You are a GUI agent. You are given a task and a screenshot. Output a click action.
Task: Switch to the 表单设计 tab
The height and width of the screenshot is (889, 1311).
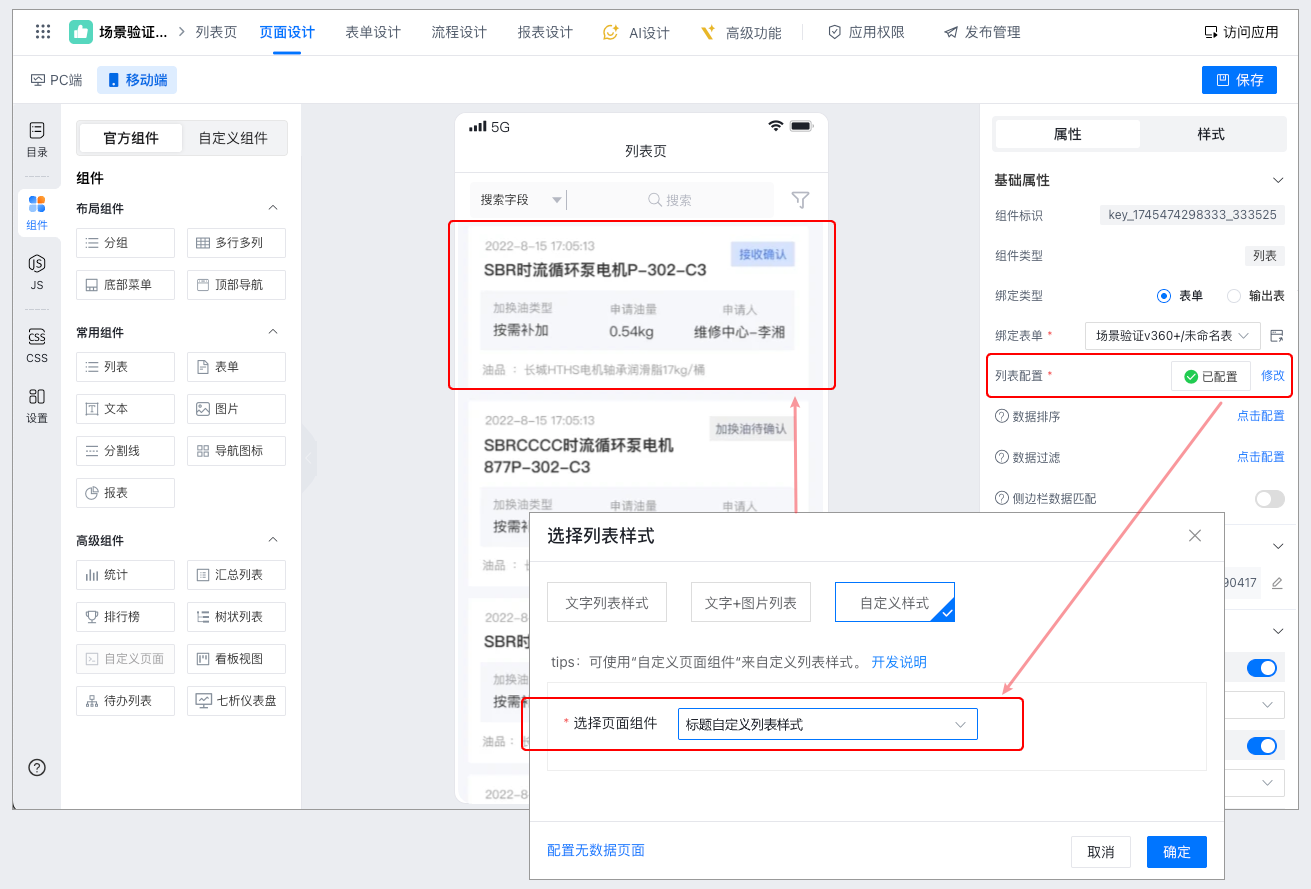[x=373, y=32]
